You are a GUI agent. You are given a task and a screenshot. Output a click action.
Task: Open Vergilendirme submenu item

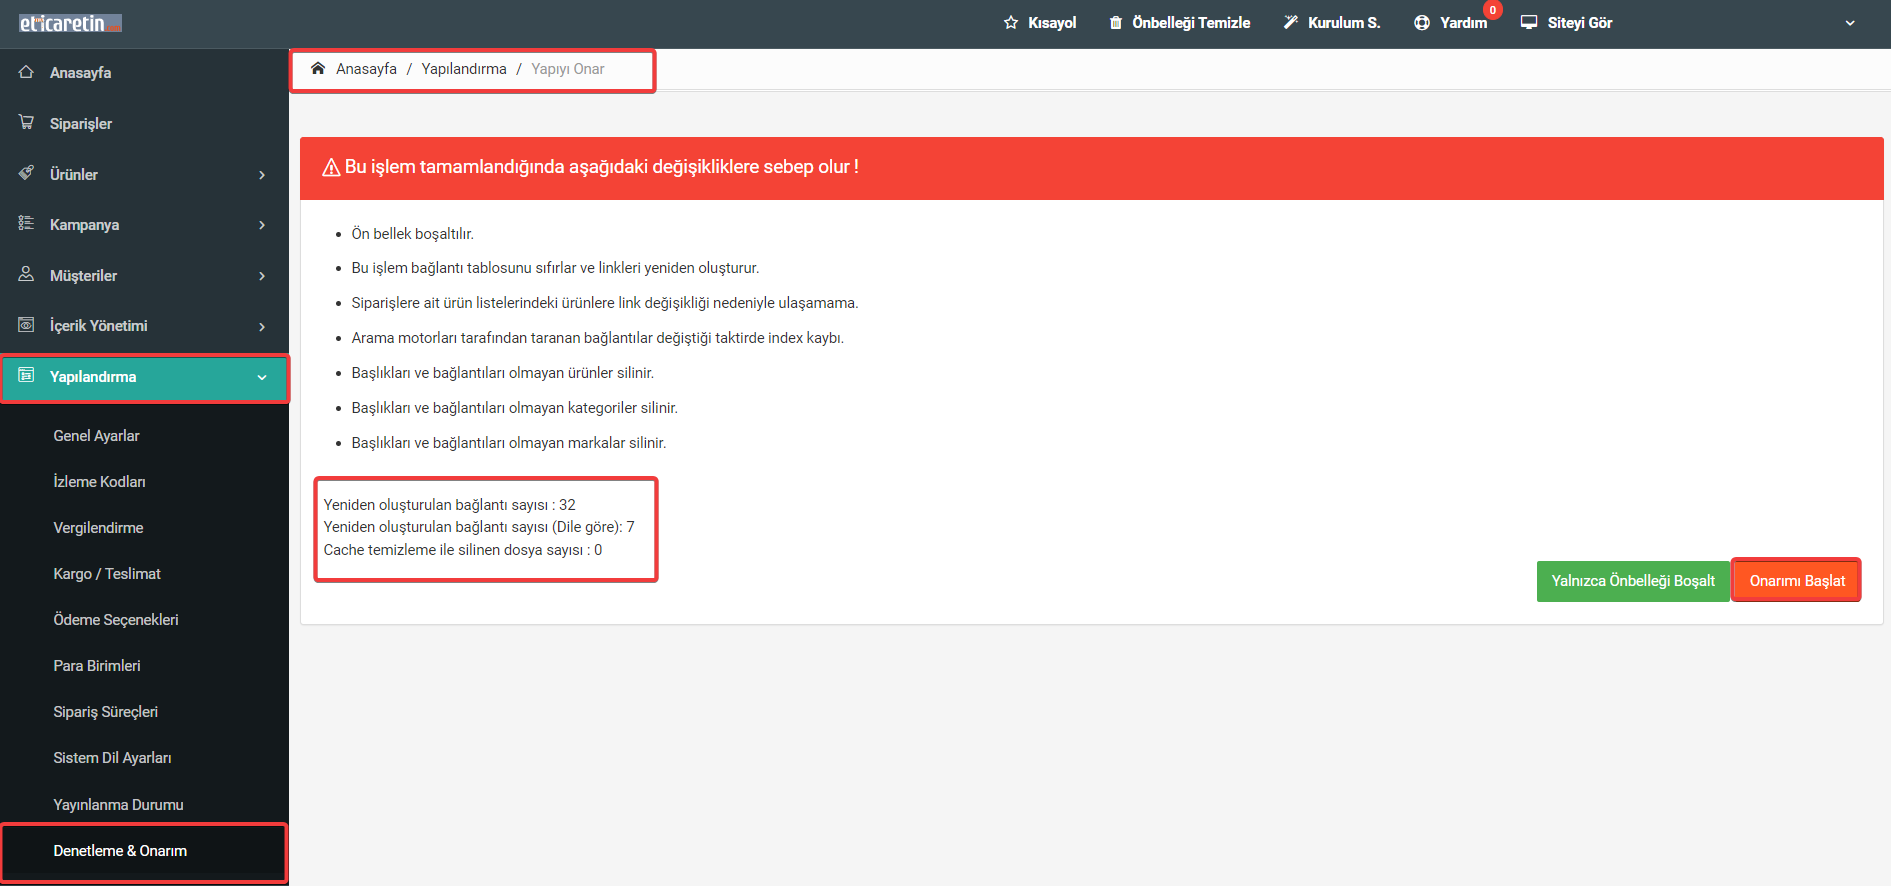98,528
